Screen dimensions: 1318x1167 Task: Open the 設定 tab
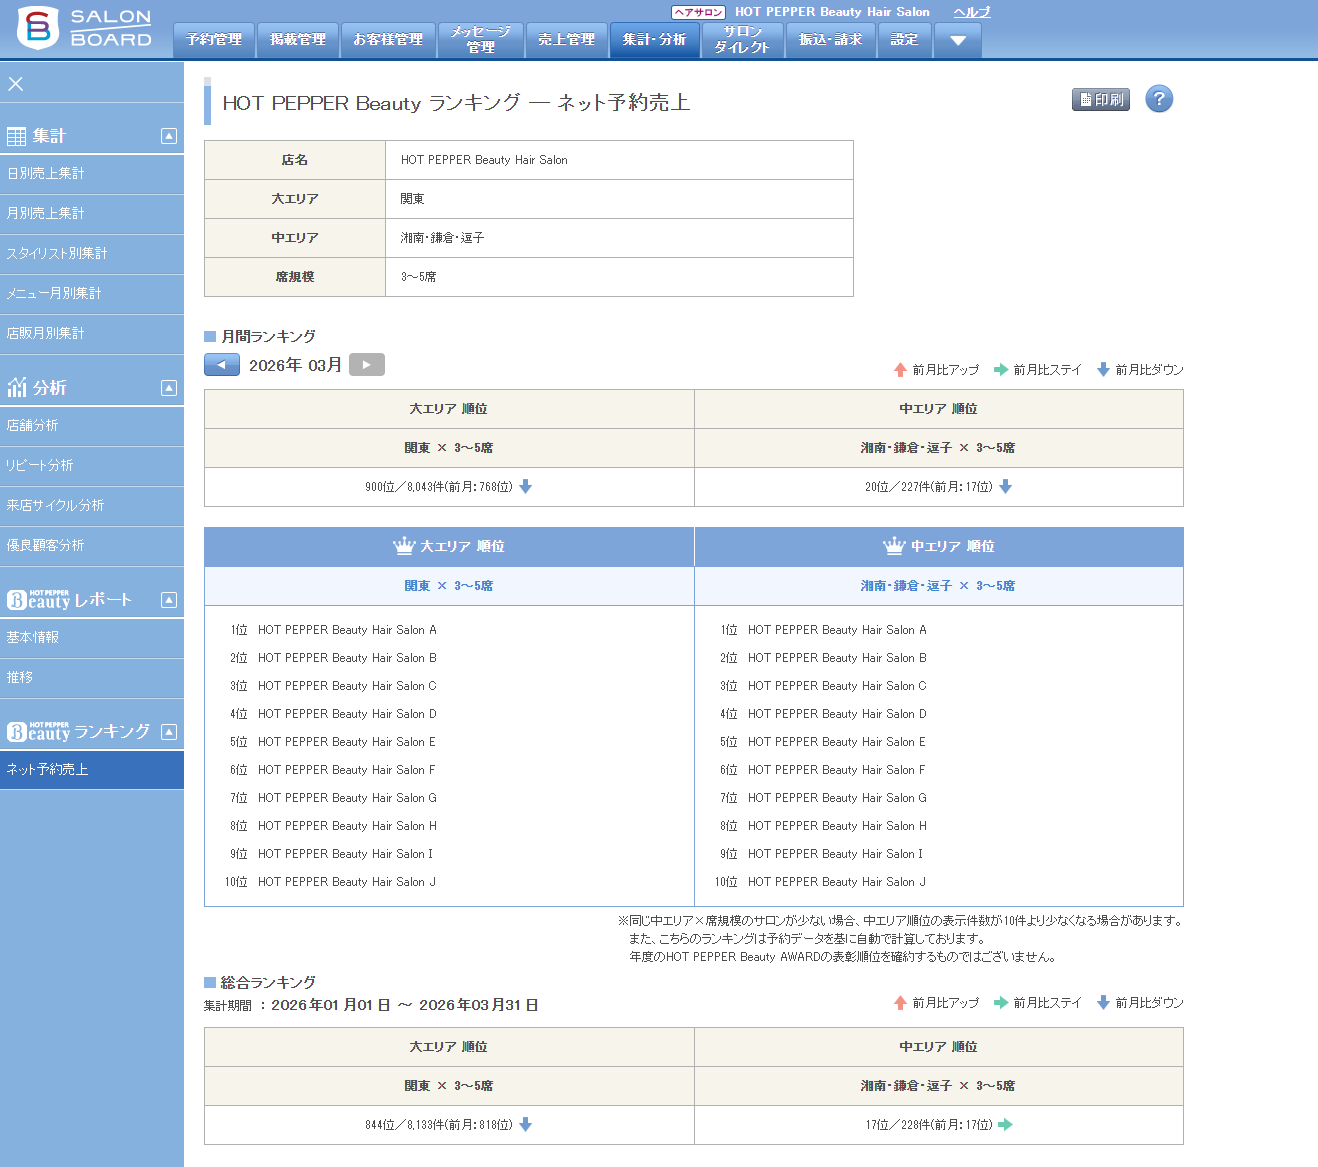tap(905, 41)
